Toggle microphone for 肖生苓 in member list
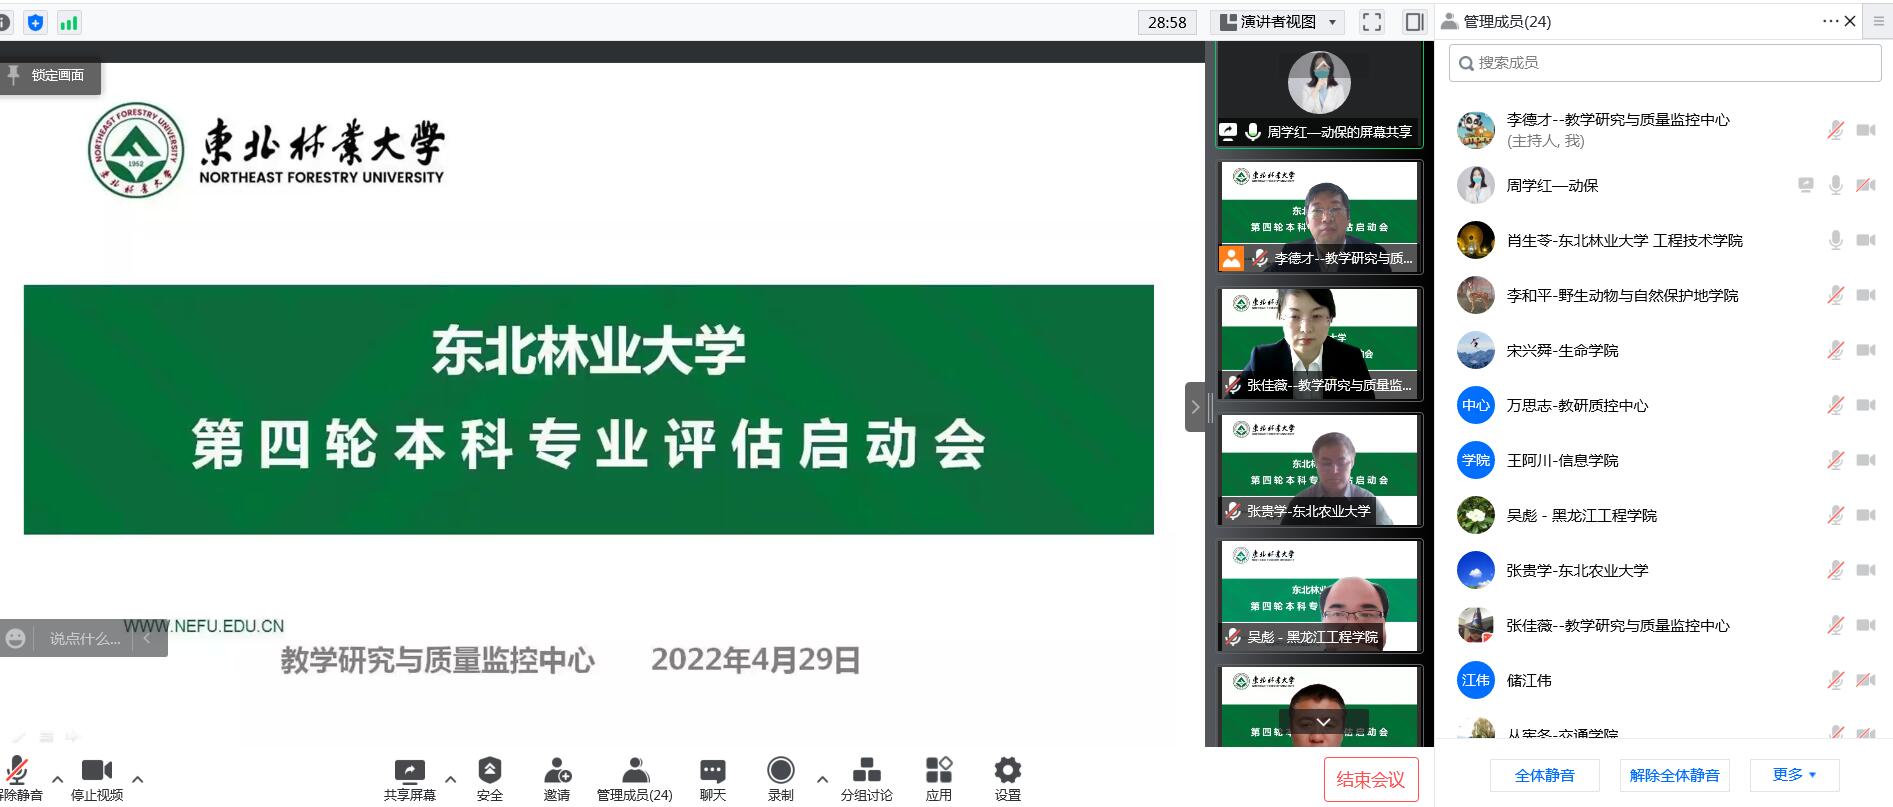The height and width of the screenshot is (807, 1893). (1835, 240)
